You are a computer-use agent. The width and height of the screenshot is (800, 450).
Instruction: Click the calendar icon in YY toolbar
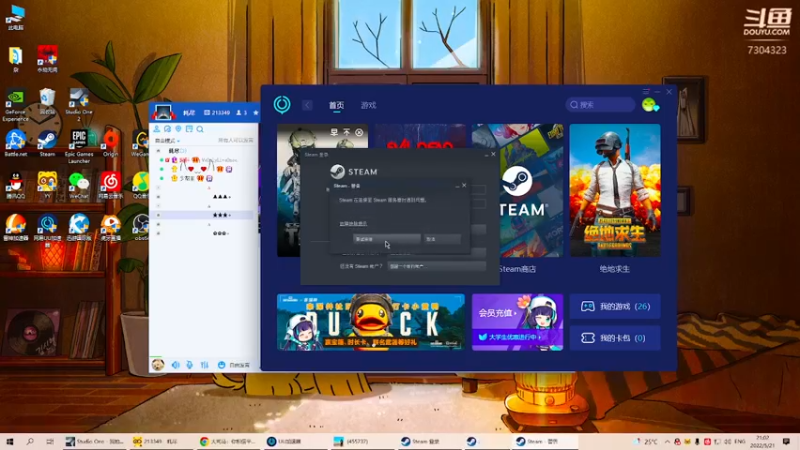point(189,129)
